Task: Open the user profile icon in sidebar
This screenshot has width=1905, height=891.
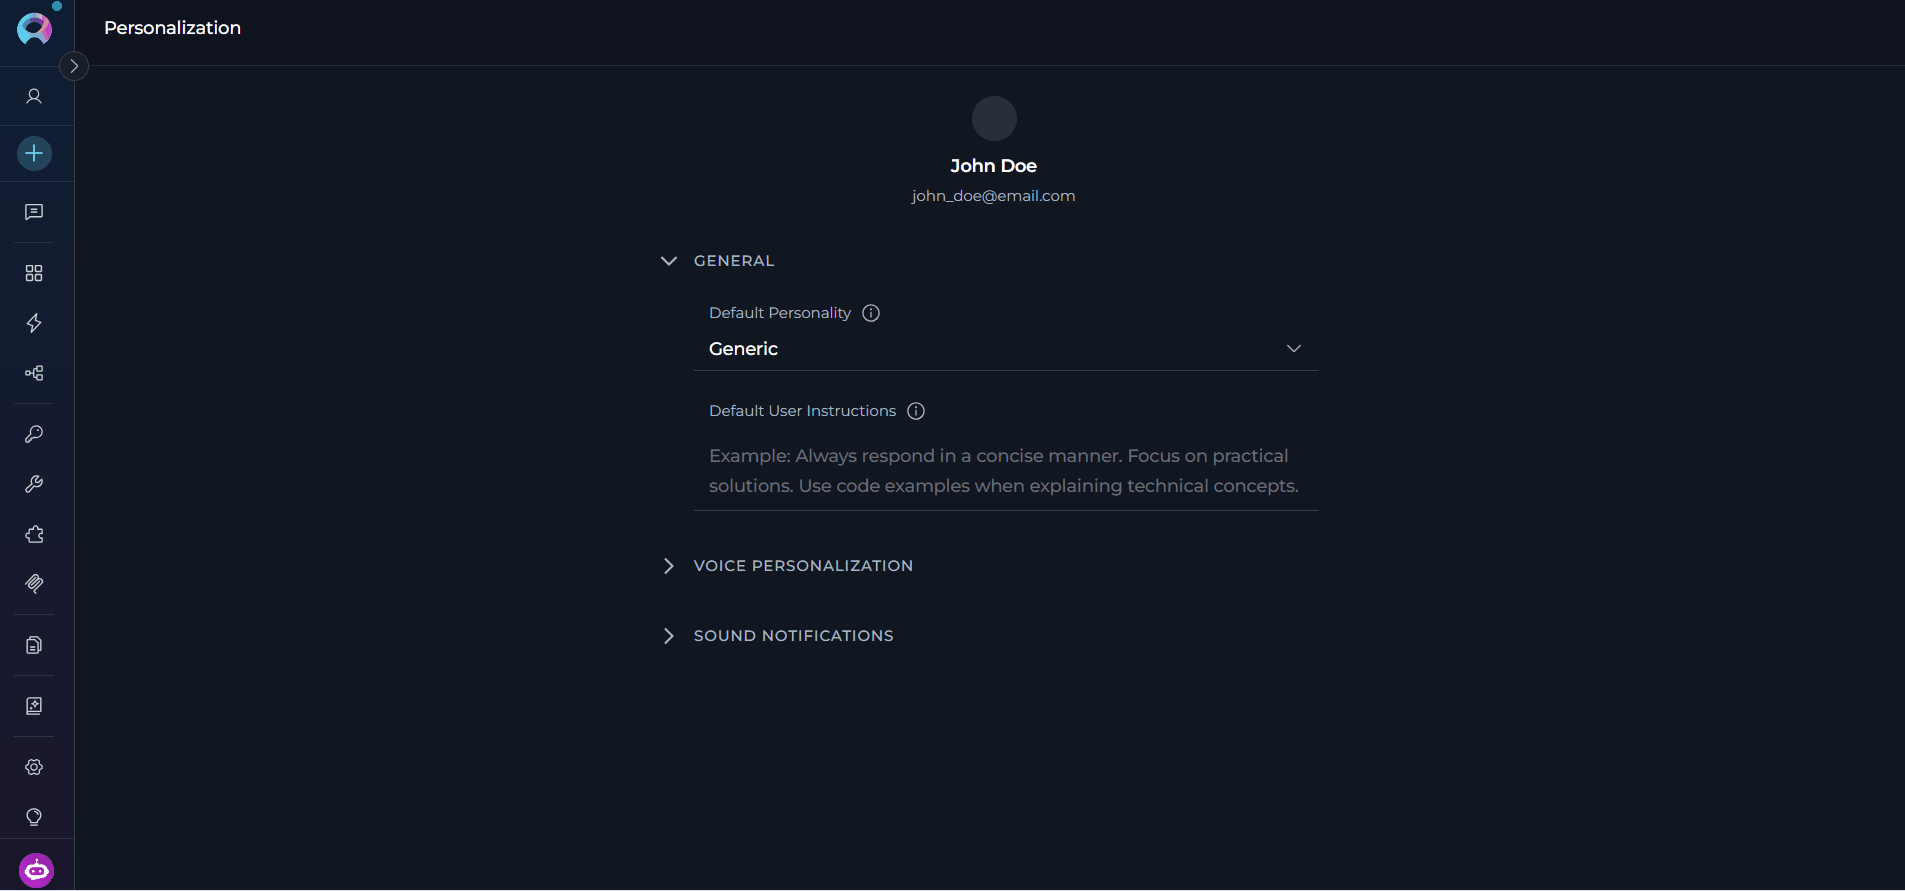Action: pos(34,96)
